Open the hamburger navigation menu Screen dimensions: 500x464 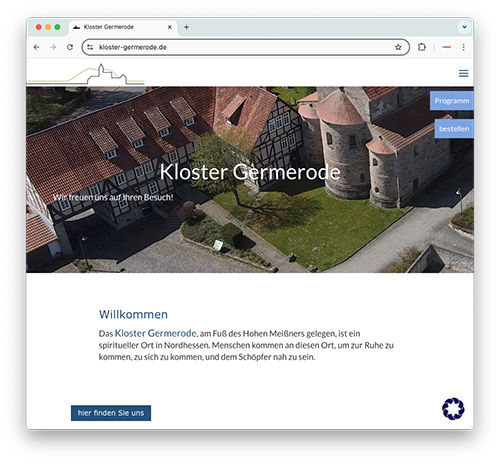click(463, 73)
